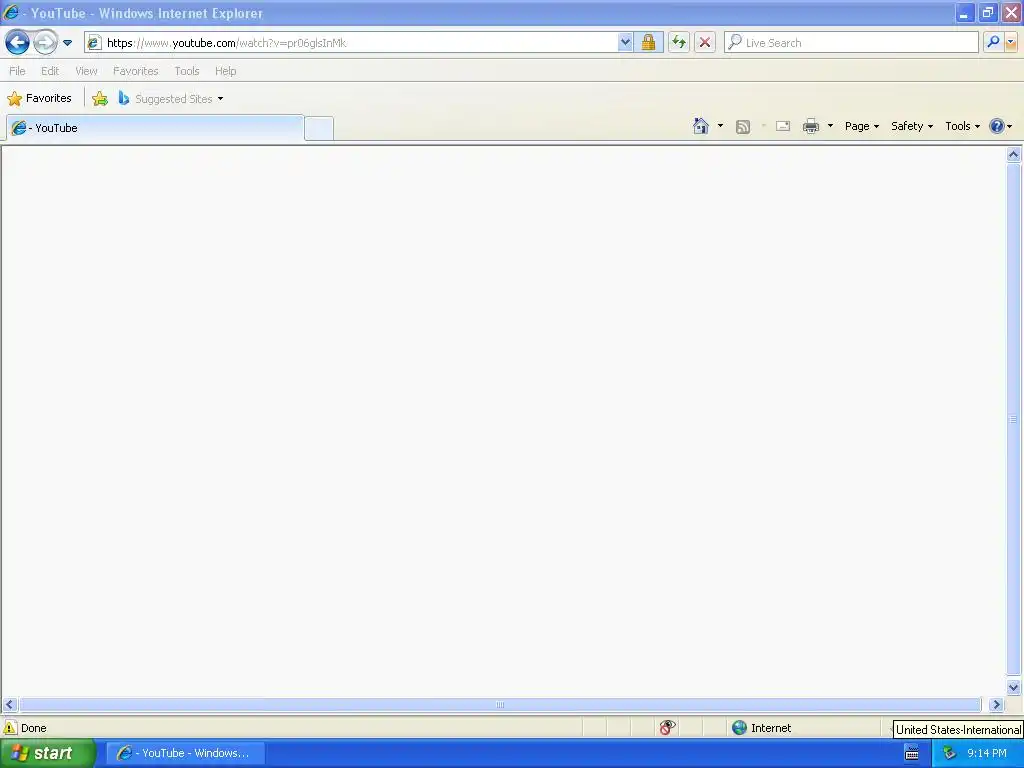The width and height of the screenshot is (1024, 768).
Task: Click the Read Mail envelope icon
Action: click(783, 126)
